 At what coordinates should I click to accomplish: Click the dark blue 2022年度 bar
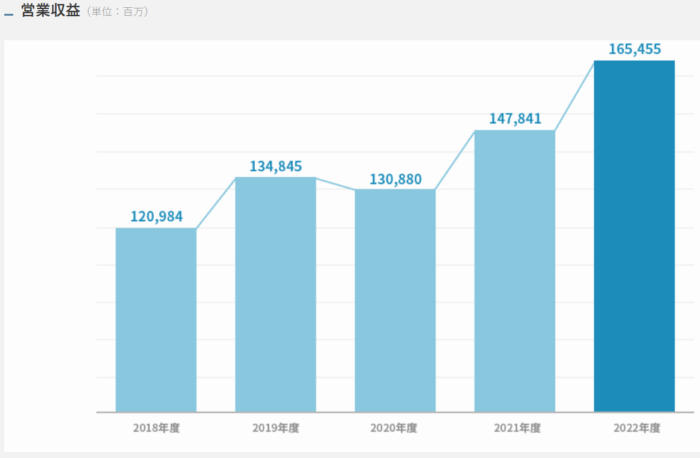[634, 235]
